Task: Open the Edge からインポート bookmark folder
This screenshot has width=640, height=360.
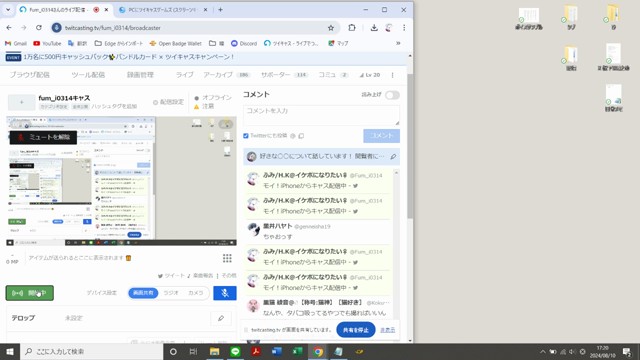Action: point(119,43)
